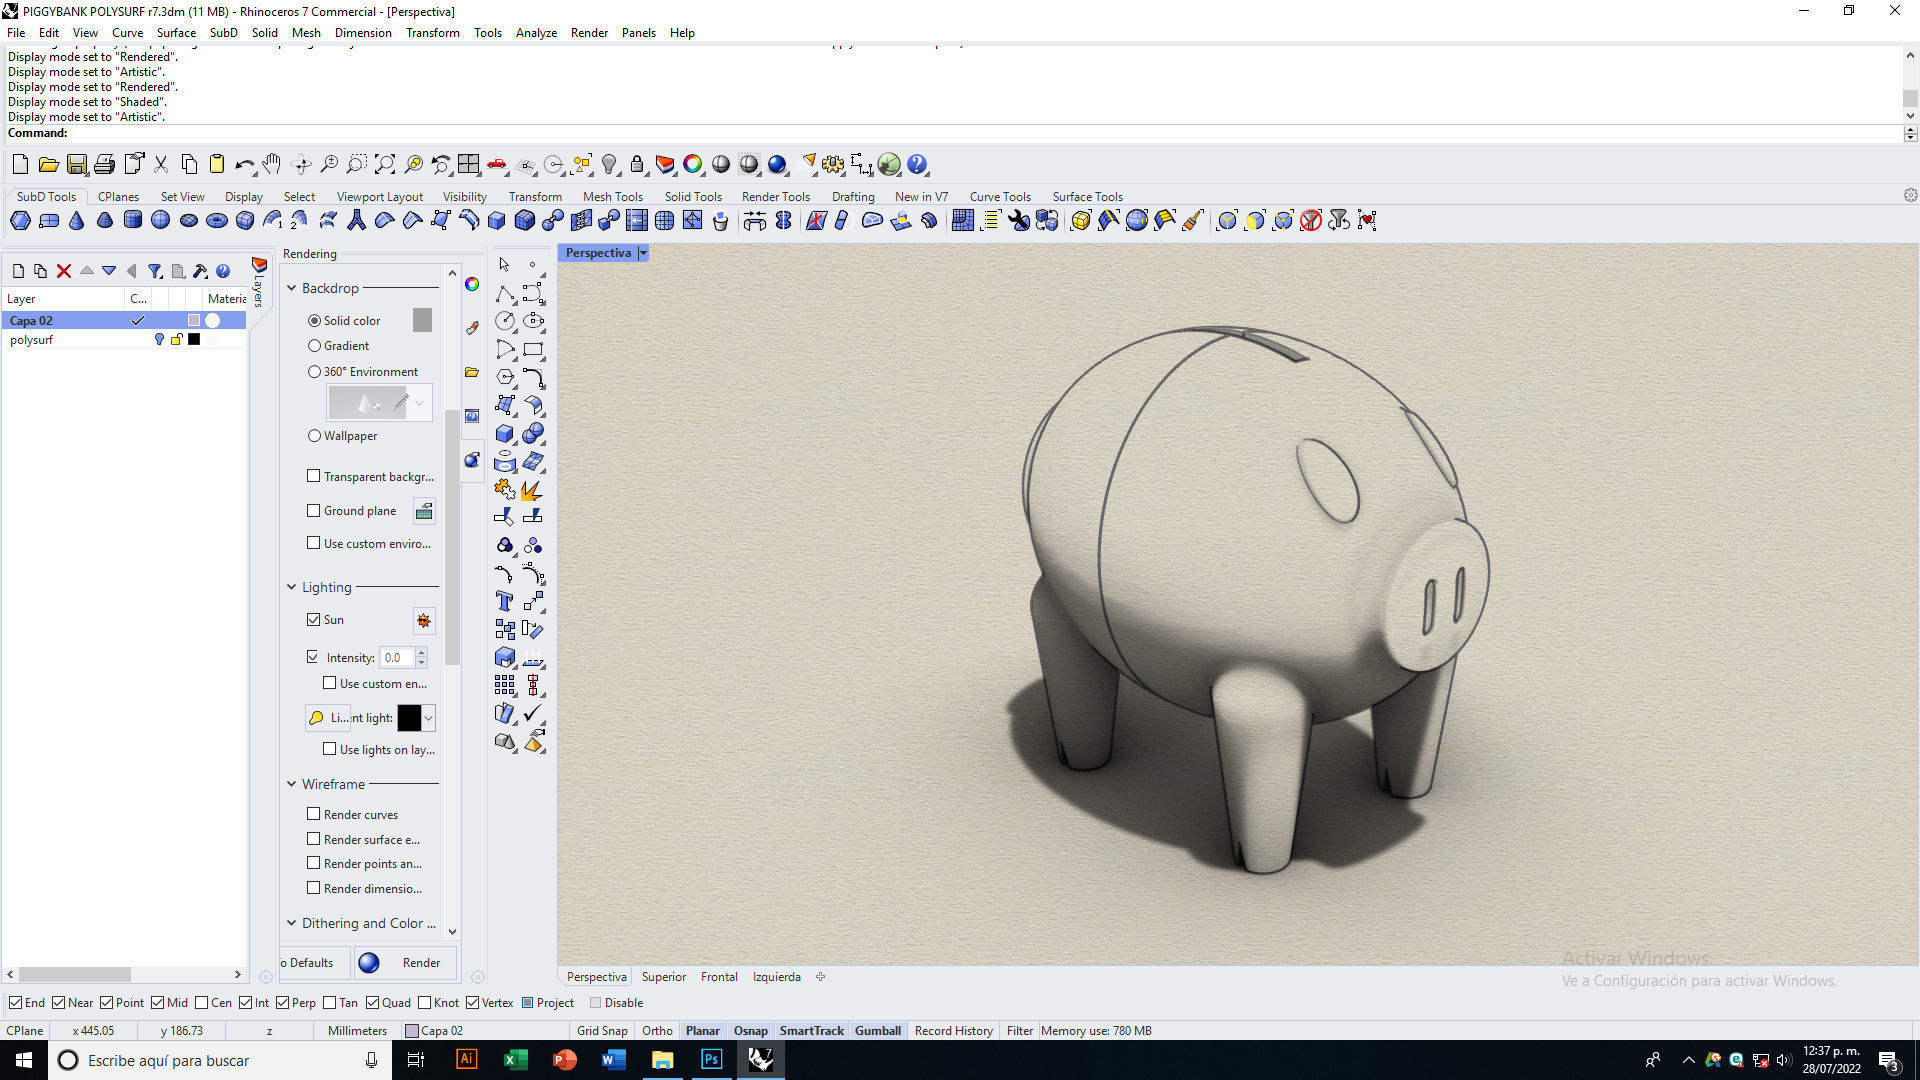The height and width of the screenshot is (1080, 1920).
Task: Pick the Rectangle tool in sidebar
Action: [x=533, y=350]
